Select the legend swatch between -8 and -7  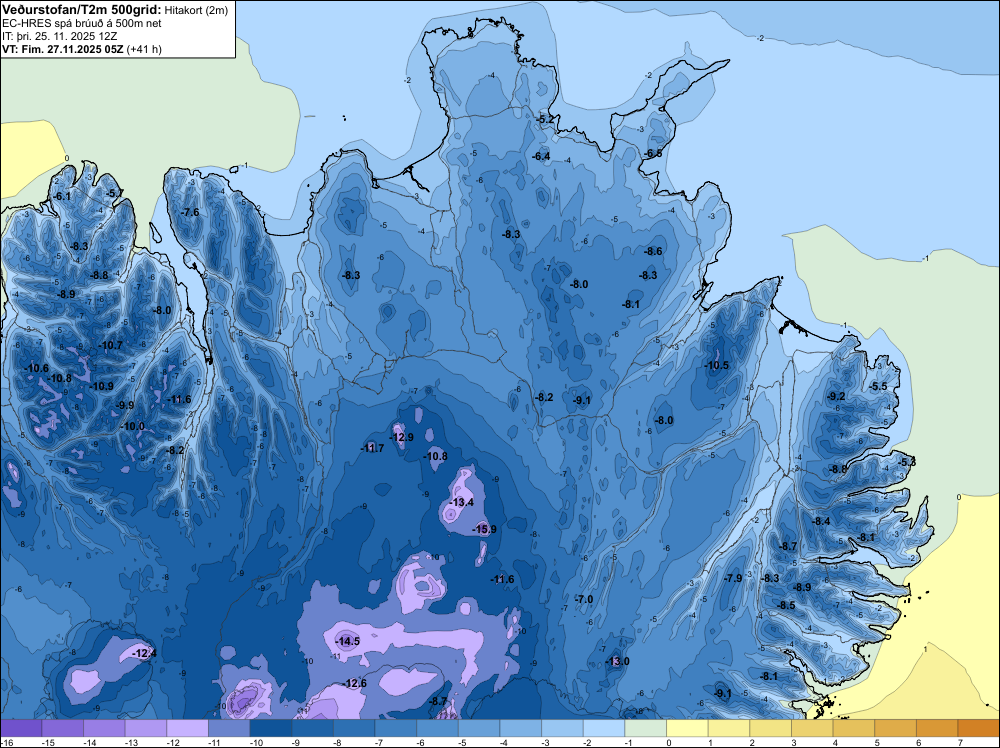click(x=354, y=728)
